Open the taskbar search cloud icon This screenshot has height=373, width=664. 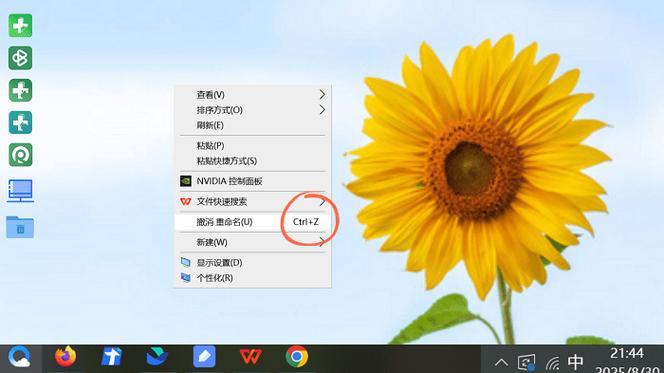[19, 356]
